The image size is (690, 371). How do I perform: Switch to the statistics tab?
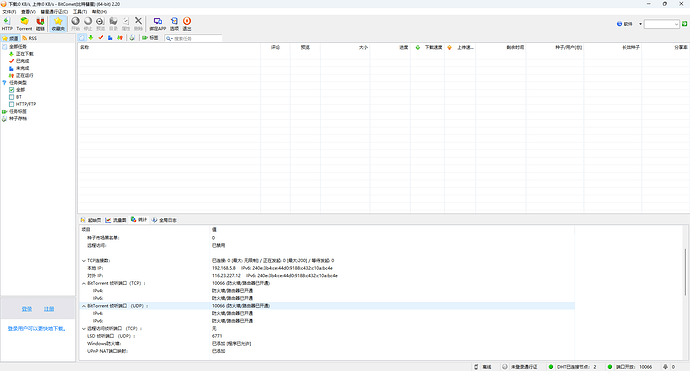pyautogui.click(x=139, y=220)
